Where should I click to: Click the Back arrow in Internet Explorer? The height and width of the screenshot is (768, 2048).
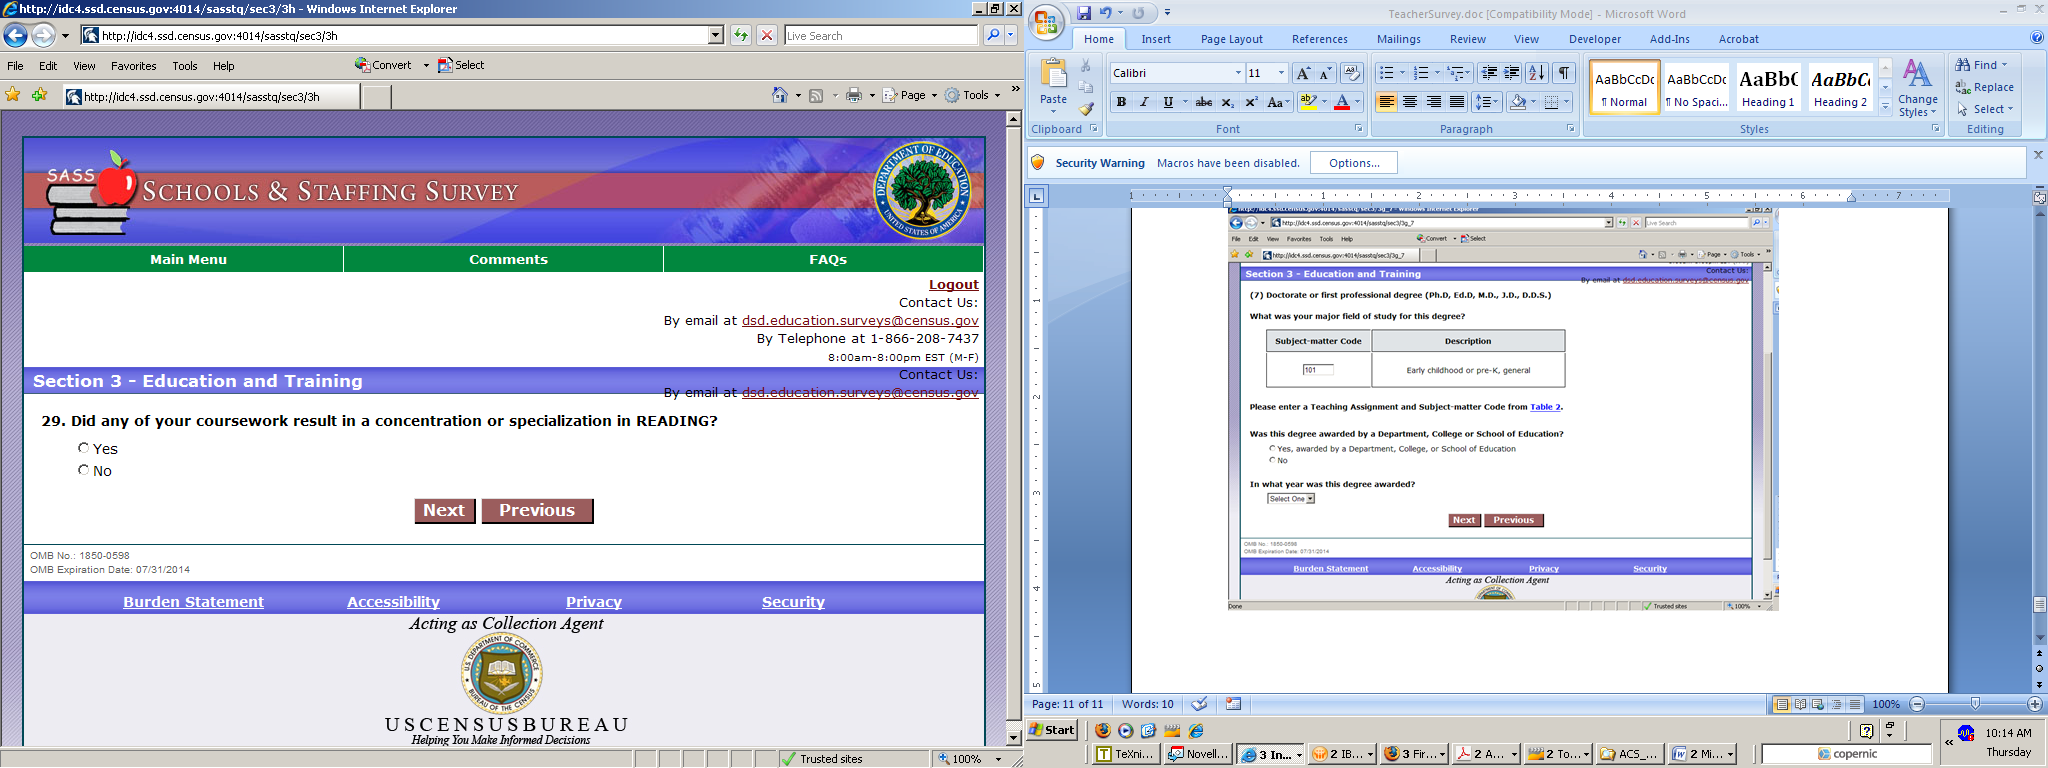pos(15,36)
